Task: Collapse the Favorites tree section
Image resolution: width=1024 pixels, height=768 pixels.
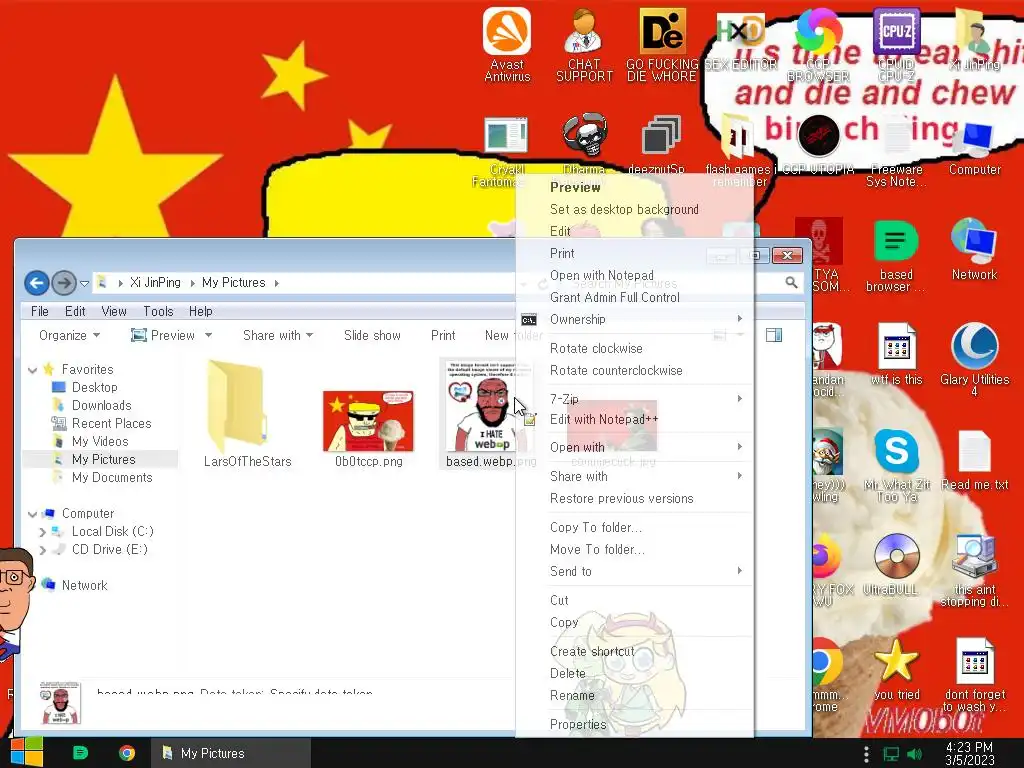Action: click(x=33, y=370)
